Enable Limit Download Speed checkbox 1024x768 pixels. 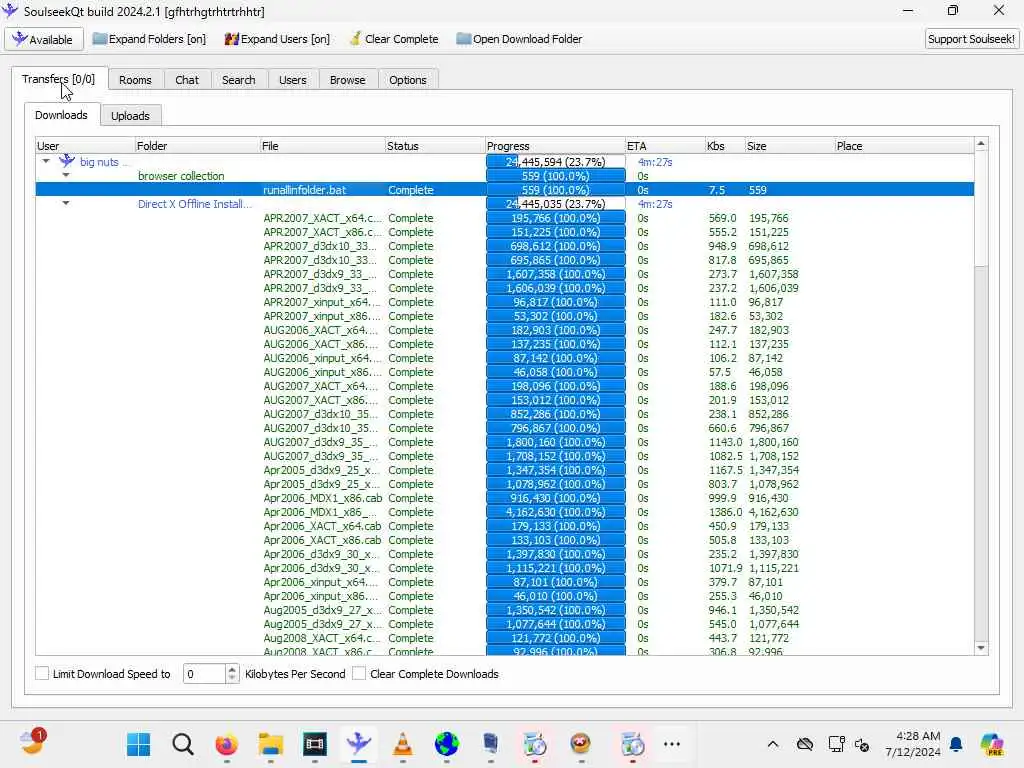pos(42,673)
